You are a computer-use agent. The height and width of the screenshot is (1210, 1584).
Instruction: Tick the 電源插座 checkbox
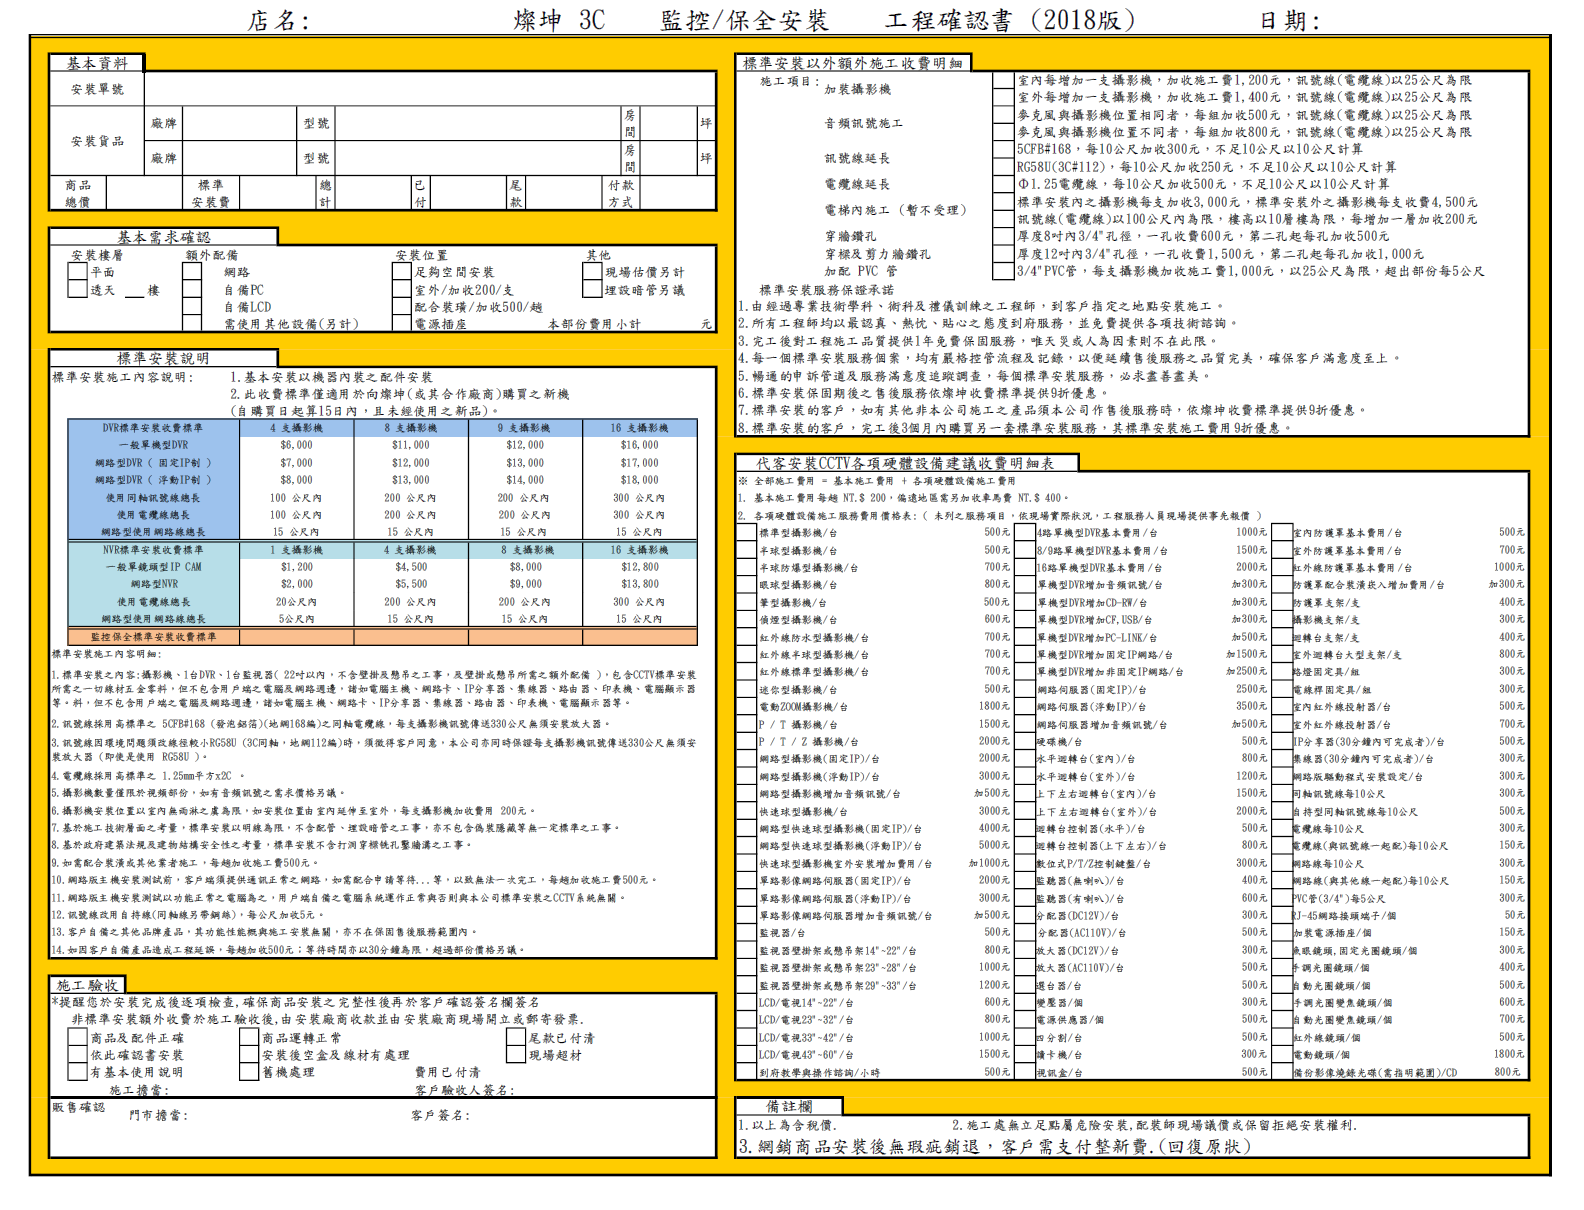402,323
